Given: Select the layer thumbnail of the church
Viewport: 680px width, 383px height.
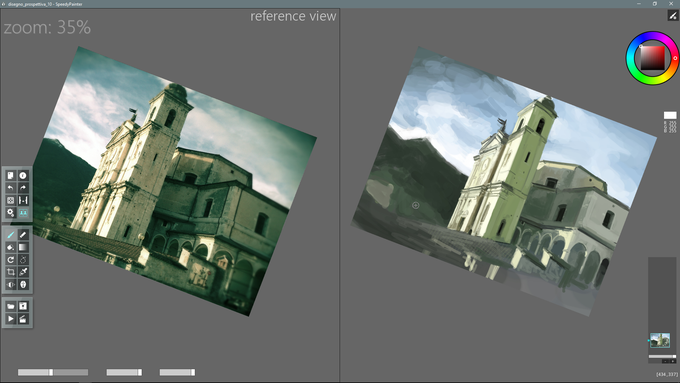Looking at the screenshot, I should (660, 340).
